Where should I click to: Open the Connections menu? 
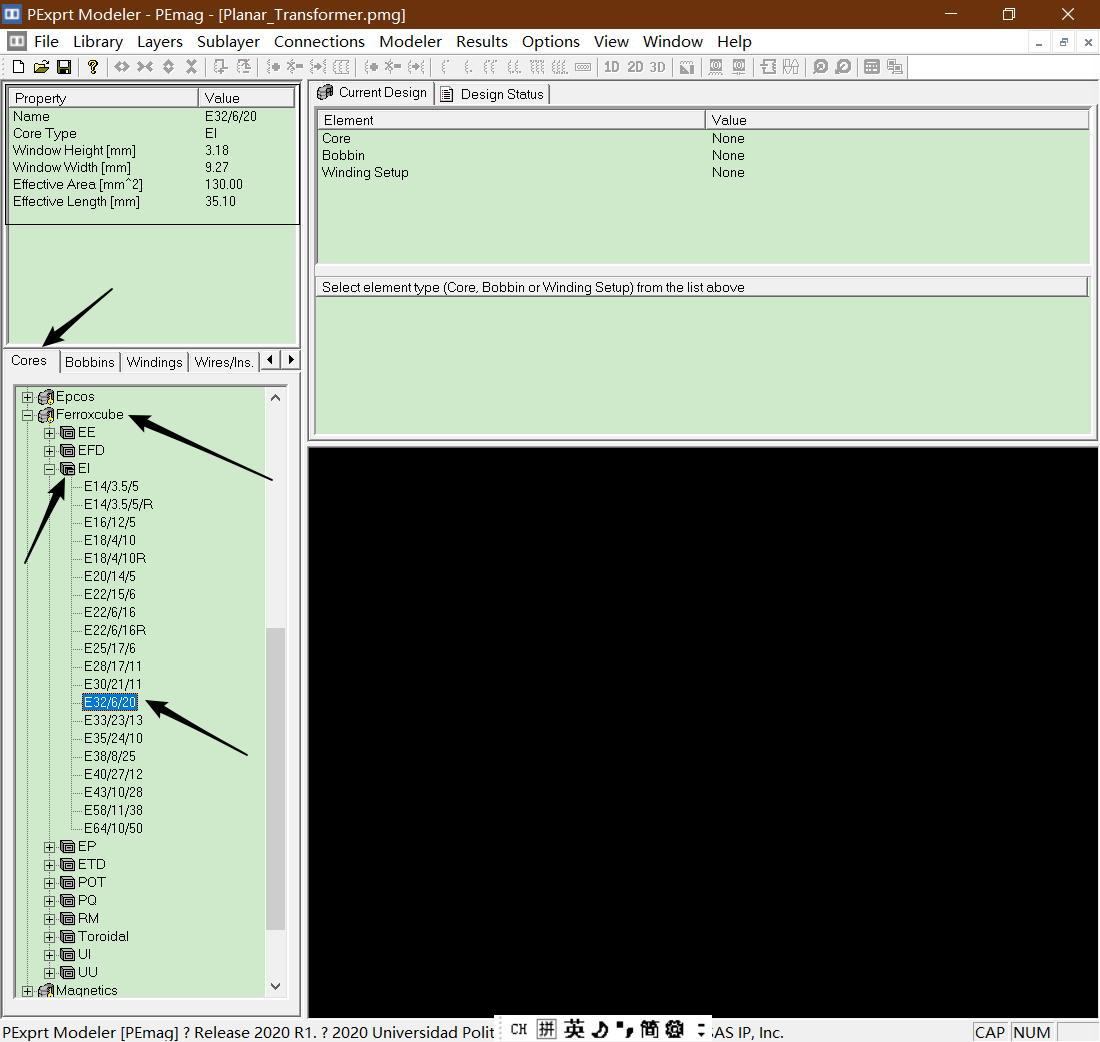click(319, 41)
